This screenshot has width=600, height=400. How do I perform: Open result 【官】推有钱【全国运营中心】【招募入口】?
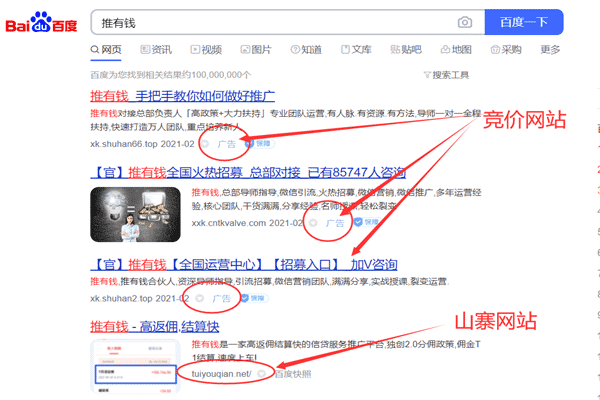tap(244, 264)
